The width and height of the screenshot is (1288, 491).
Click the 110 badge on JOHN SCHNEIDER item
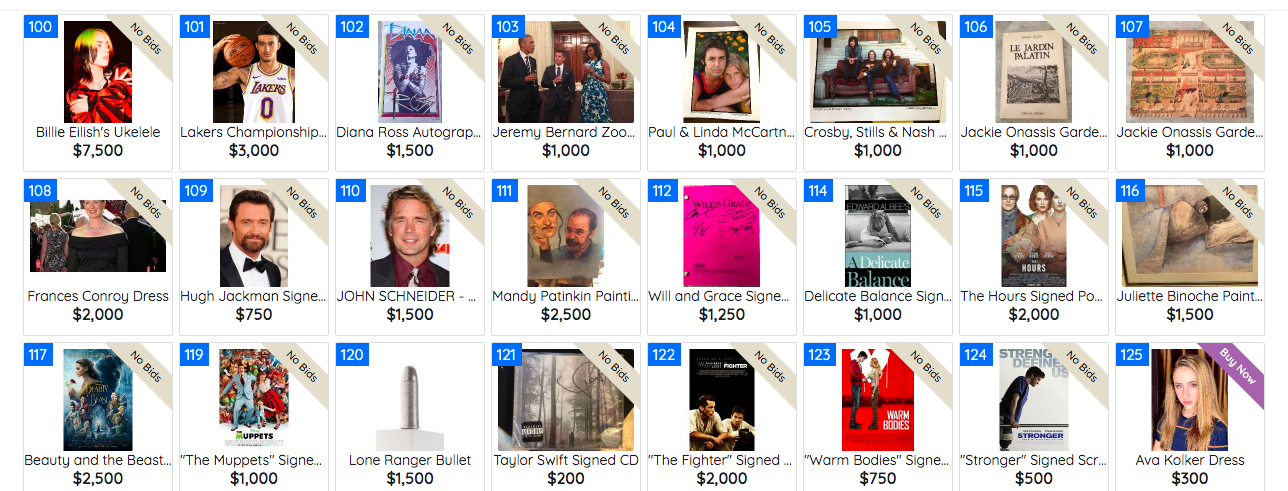(x=351, y=191)
